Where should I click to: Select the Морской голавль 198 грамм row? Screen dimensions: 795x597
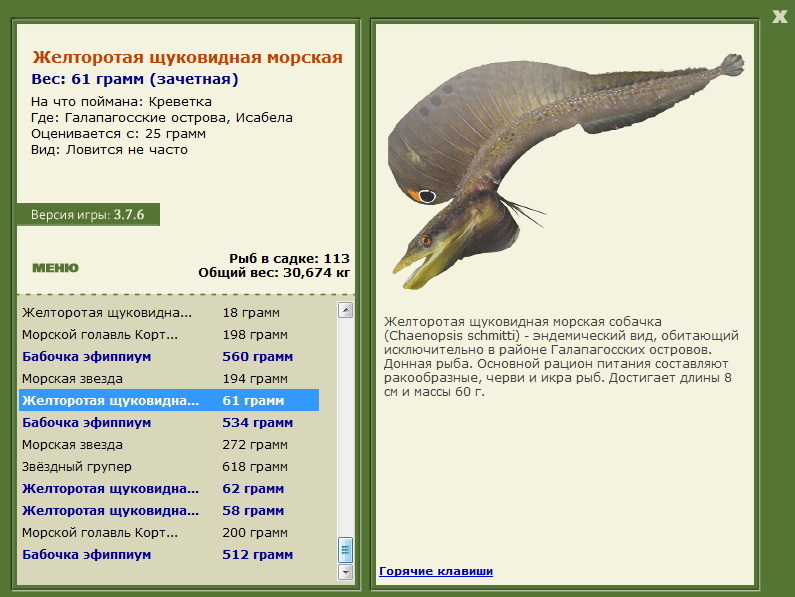[169, 335]
